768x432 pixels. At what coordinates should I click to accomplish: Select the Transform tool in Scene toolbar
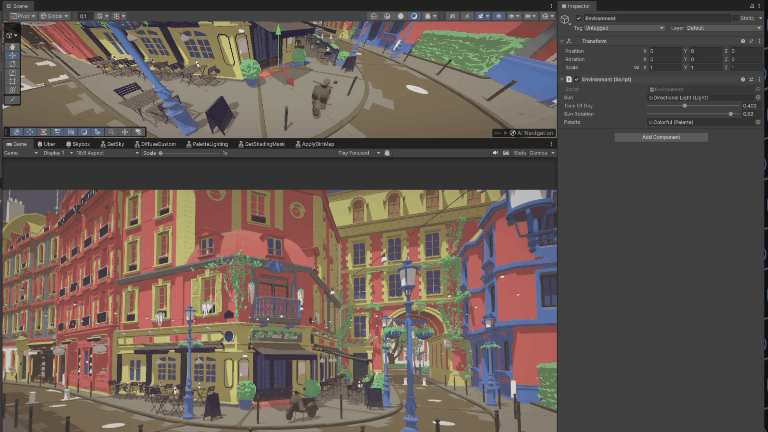(x=13, y=91)
